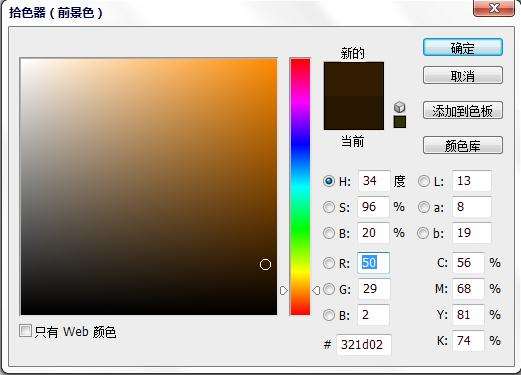Select the Lab b radio button
Screen dimensions: 521x375
pos(423,233)
